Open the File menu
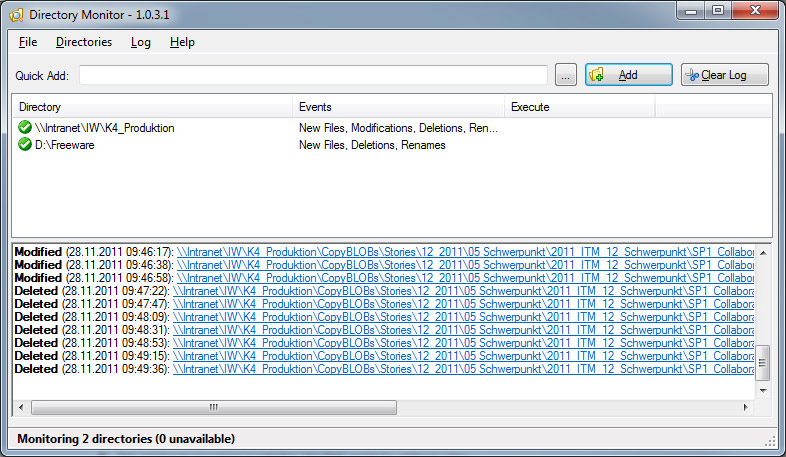 (28, 42)
